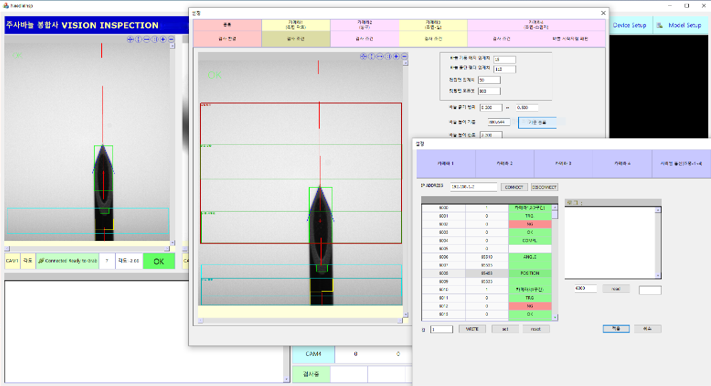Click vertical-bar icon above main window image

click(155, 39)
